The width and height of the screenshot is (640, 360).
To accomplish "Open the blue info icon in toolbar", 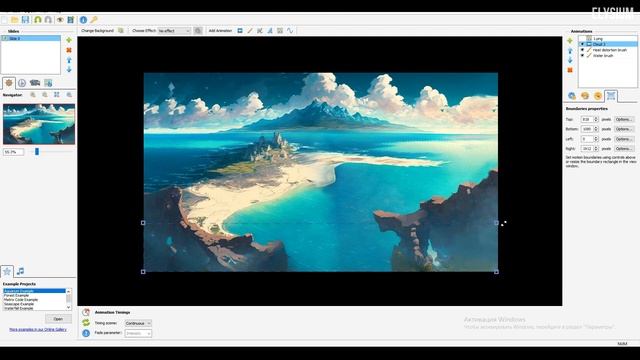I will click(83, 20).
